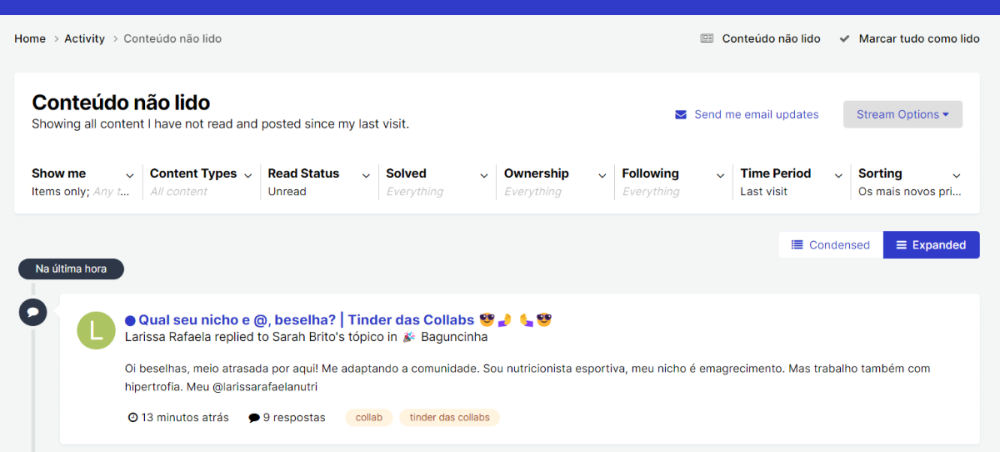Click the 'tinder das collabs' tag
This screenshot has width=1000, height=452.
(449, 418)
